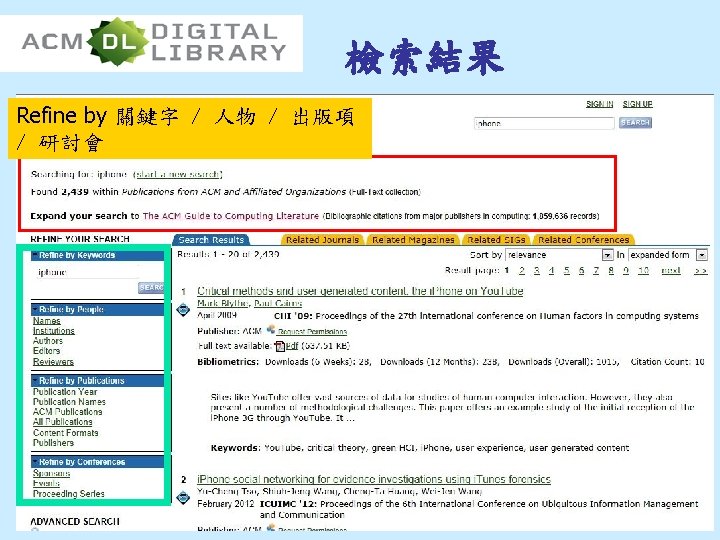Collapse the Refine by People section
The height and width of the screenshot is (540, 720).
coord(35,309)
